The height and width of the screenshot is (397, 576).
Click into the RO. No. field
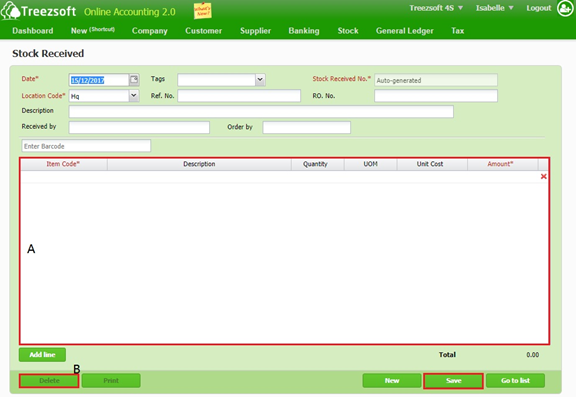[x=436, y=96]
